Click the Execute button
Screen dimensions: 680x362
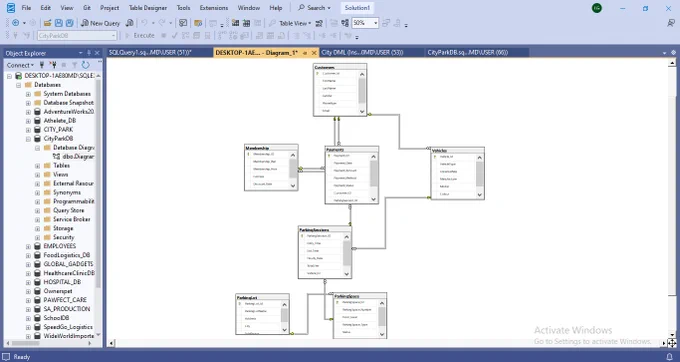pos(140,36)
